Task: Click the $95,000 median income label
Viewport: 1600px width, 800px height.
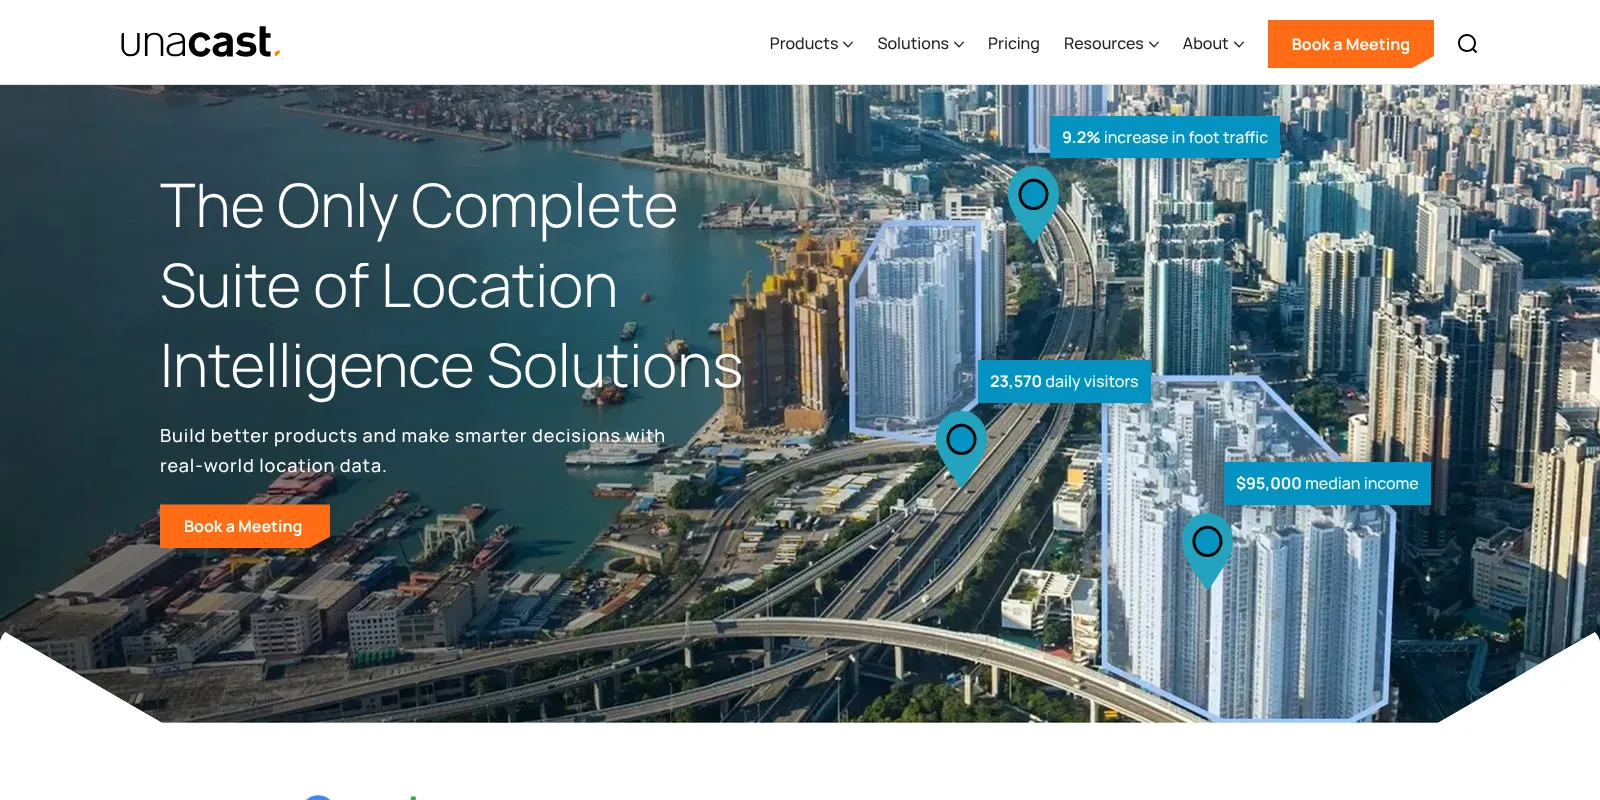Action: point(1327,483)
